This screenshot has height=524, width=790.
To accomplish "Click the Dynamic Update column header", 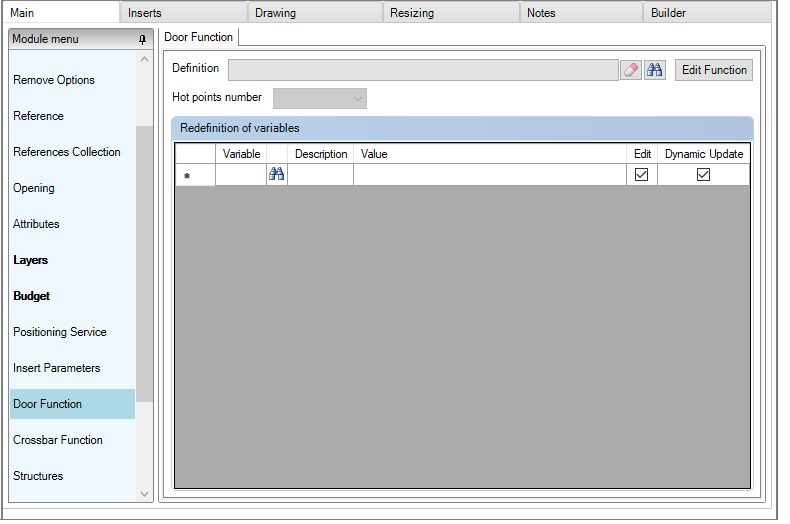I will tap(703, 154).
